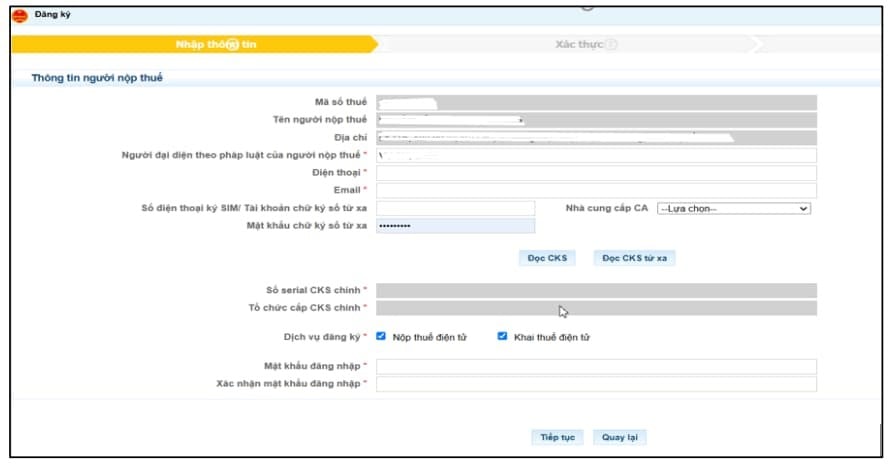Focus the Email input field
Screen dimensions: 890x465
coord(597,190)
